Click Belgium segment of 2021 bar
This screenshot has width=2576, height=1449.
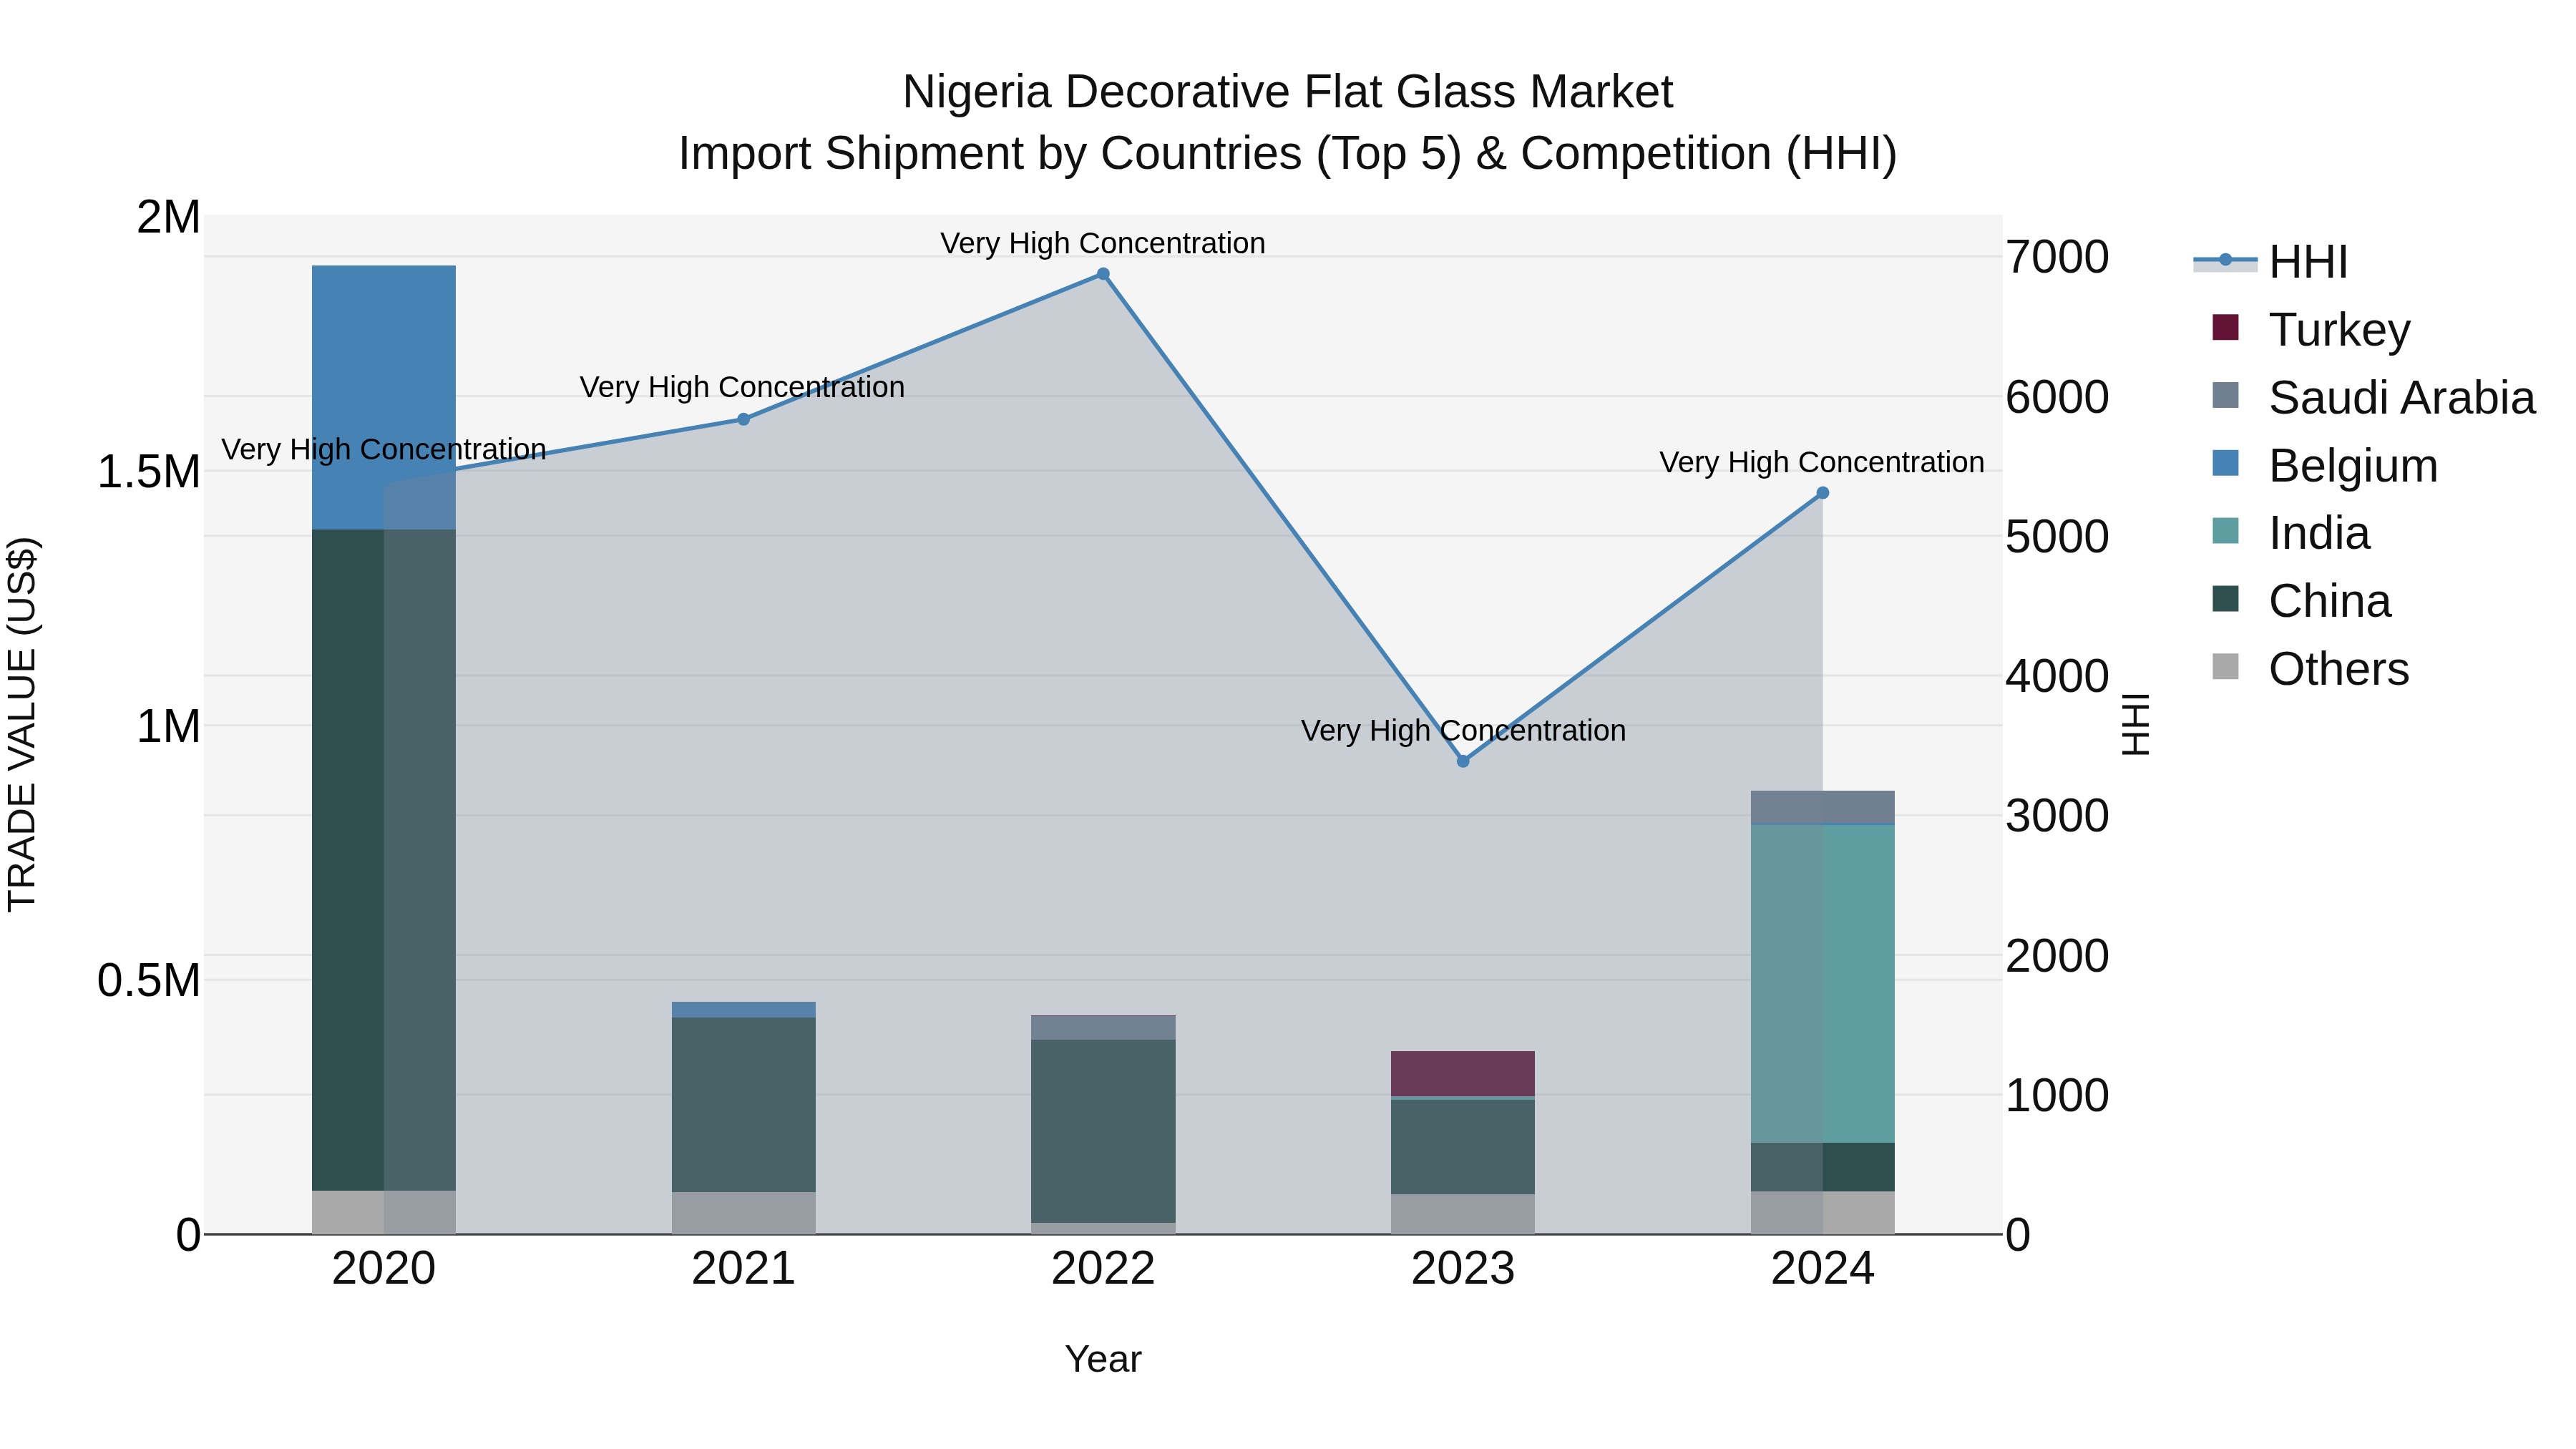743,1009
